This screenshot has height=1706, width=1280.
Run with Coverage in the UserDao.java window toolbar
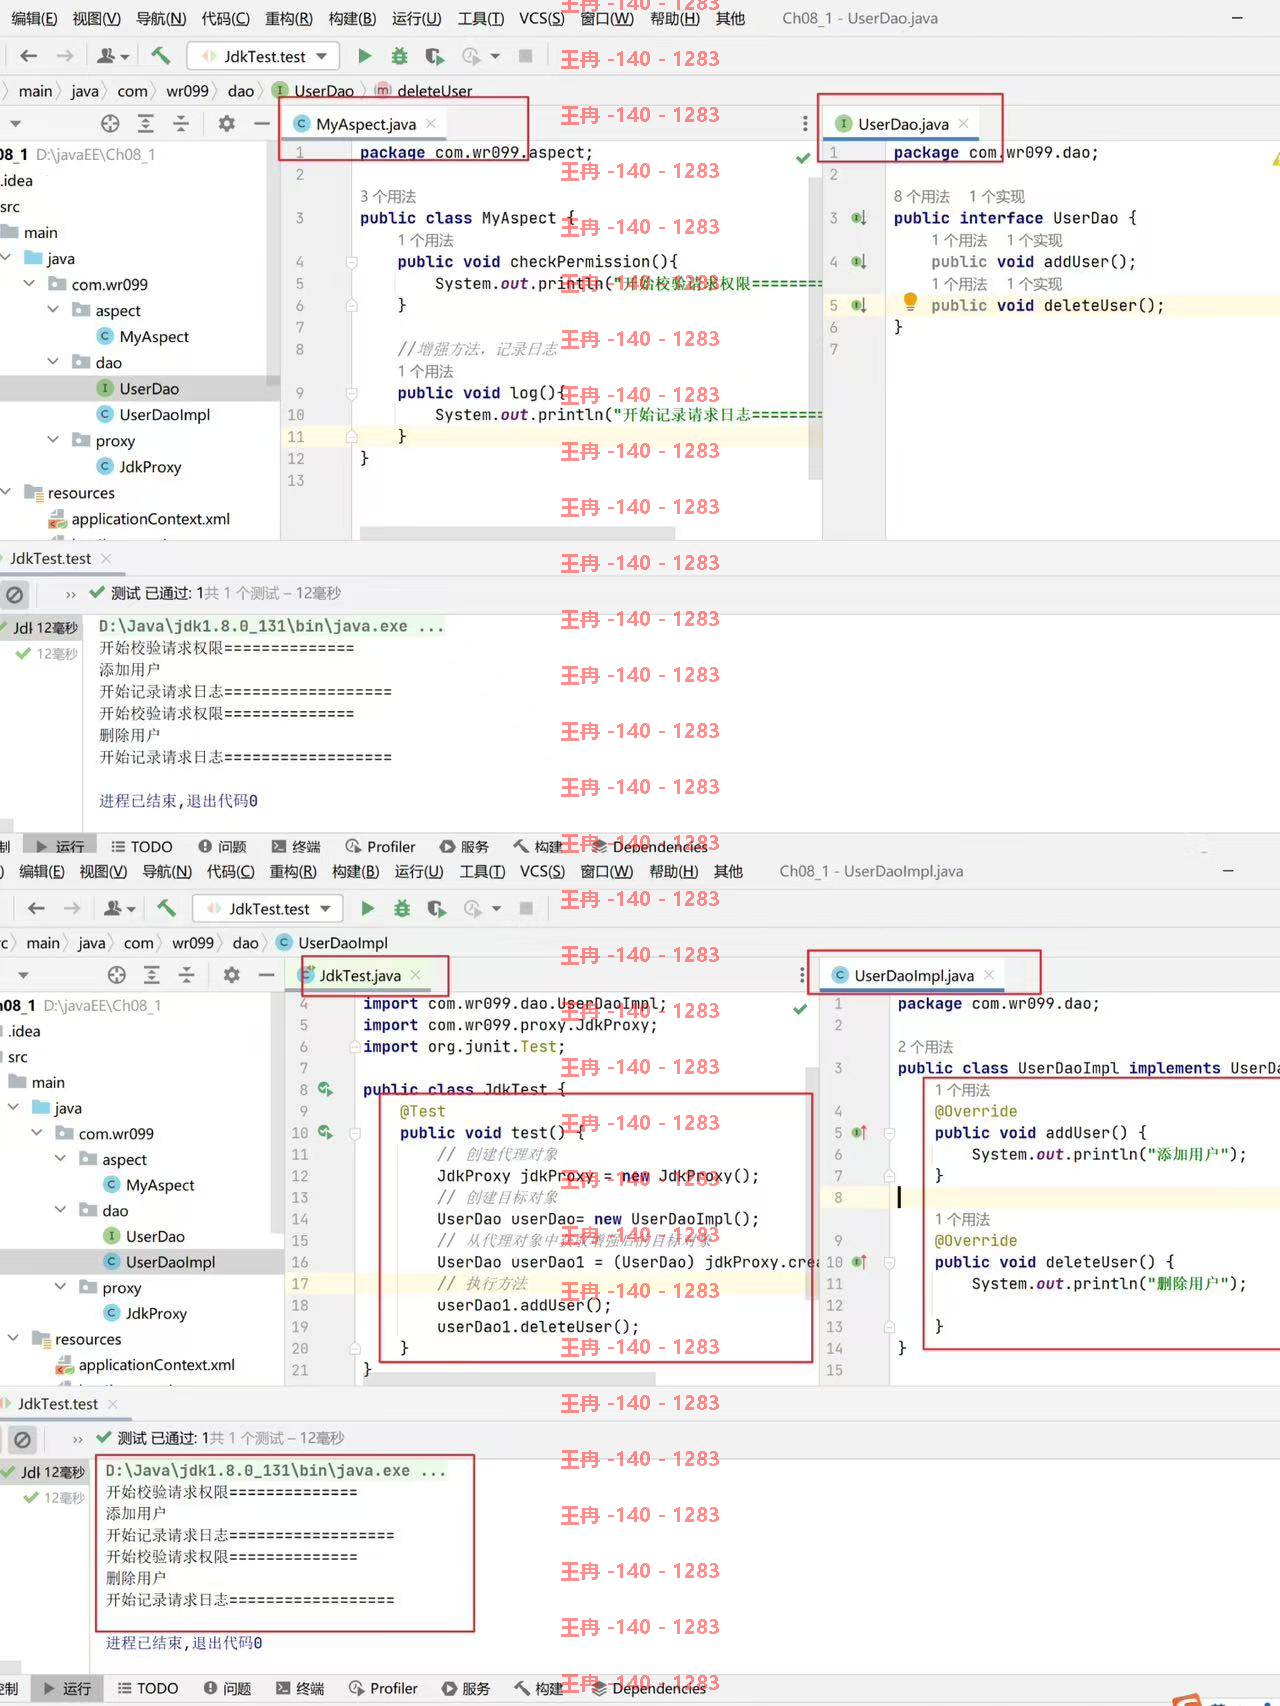[434, 56]
